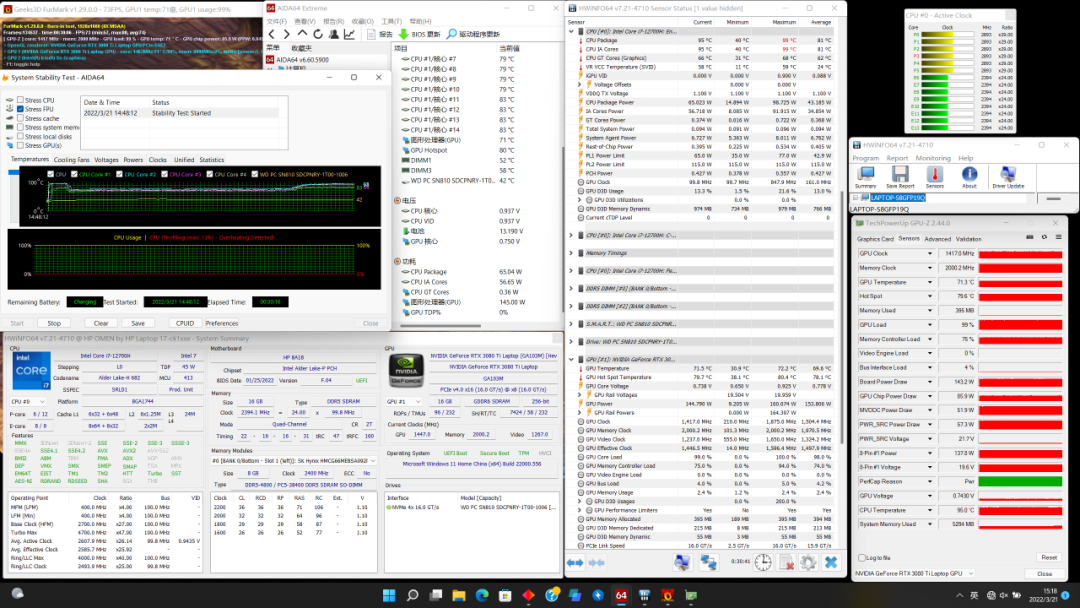Switch to the Cooling Fans tab
The height and width of the screenshot is (608, 1080).
tap(71, 159)
